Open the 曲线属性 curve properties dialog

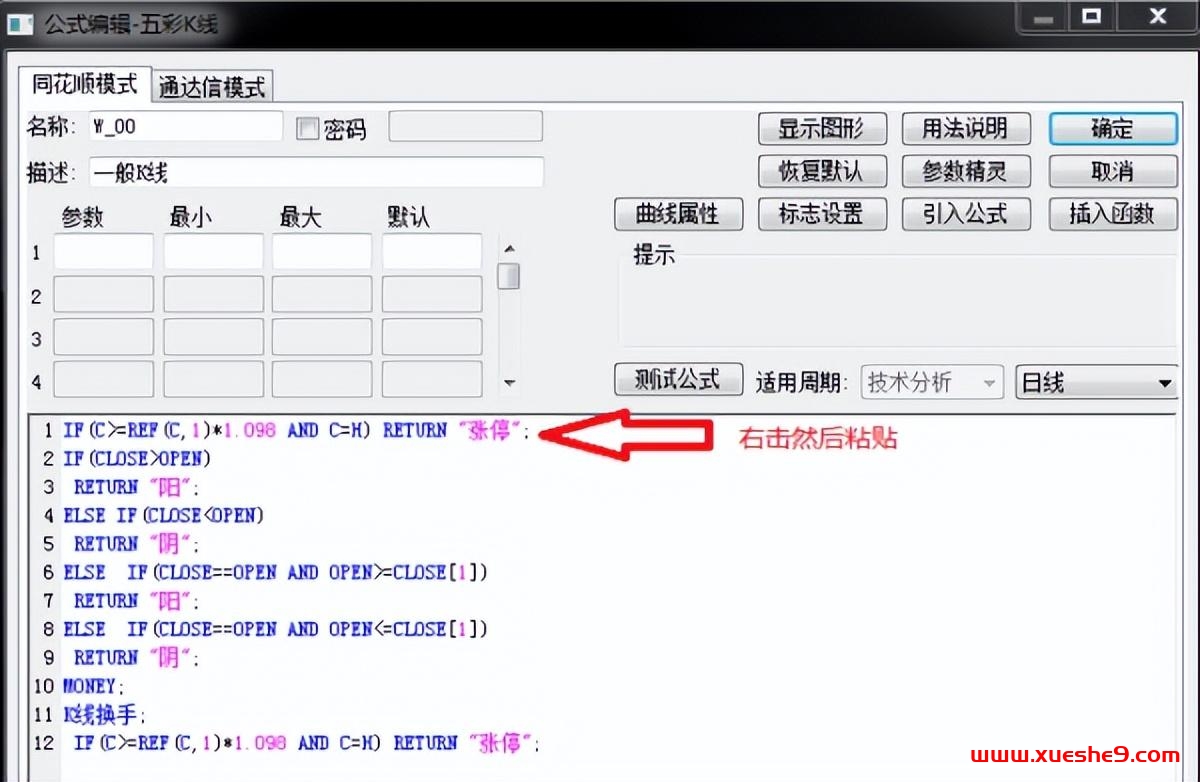[678, 214]
